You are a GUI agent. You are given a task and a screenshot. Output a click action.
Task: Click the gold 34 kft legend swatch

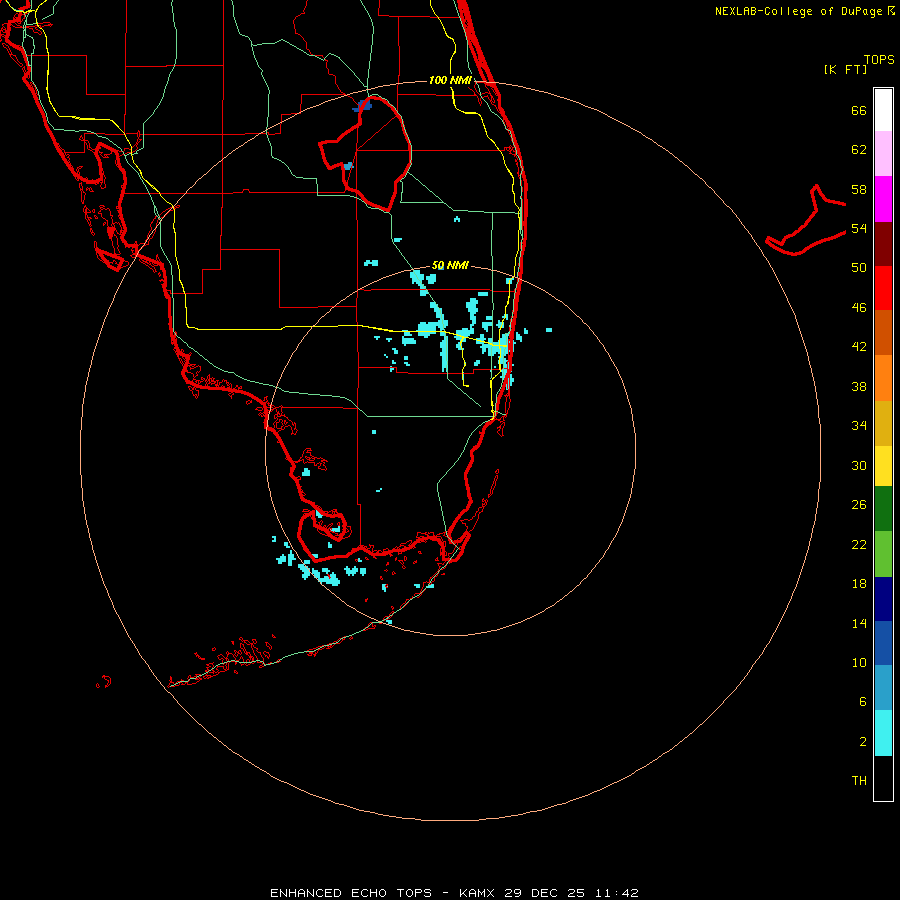coord(883,423)
